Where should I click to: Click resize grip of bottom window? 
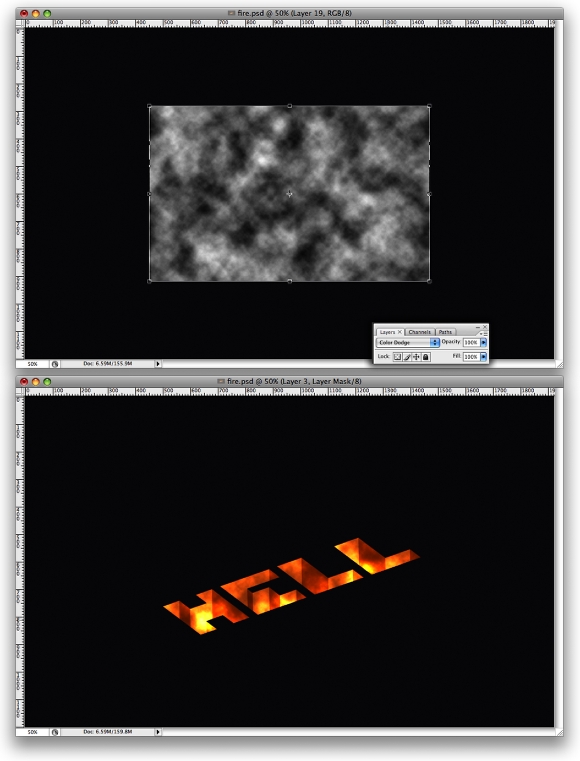[x=559, y=732]
